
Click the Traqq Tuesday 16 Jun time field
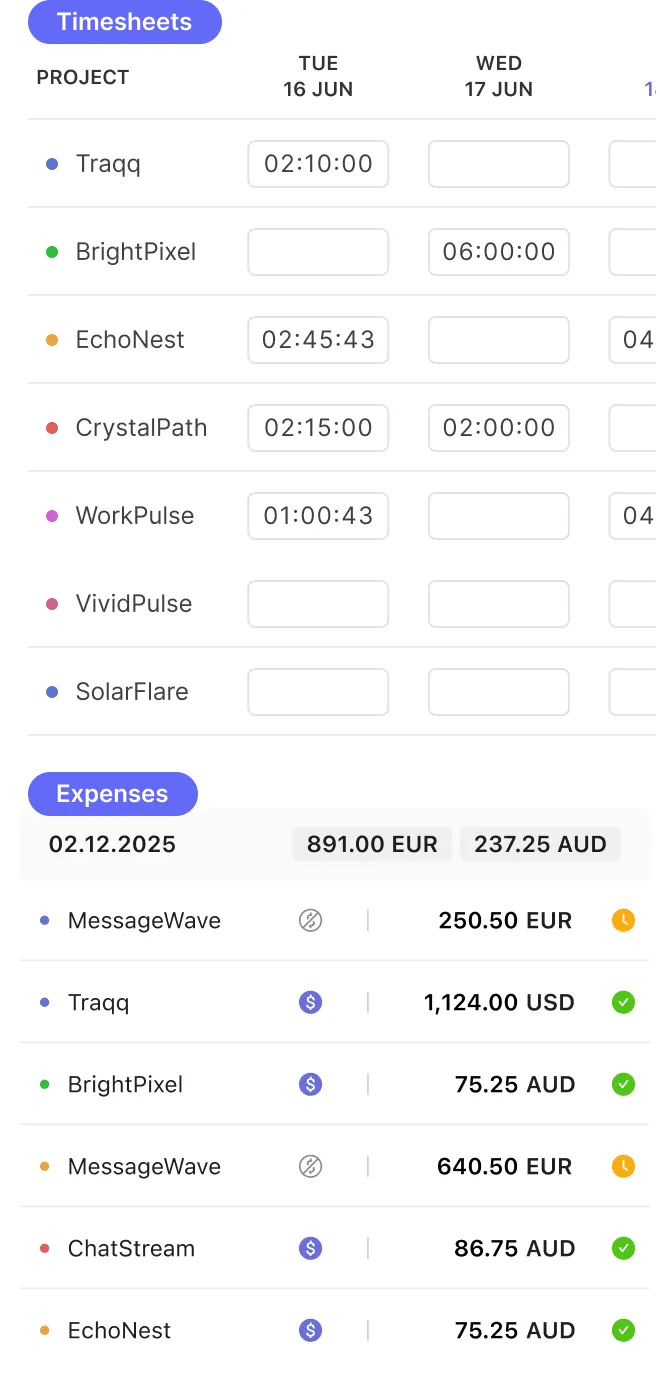318,164
